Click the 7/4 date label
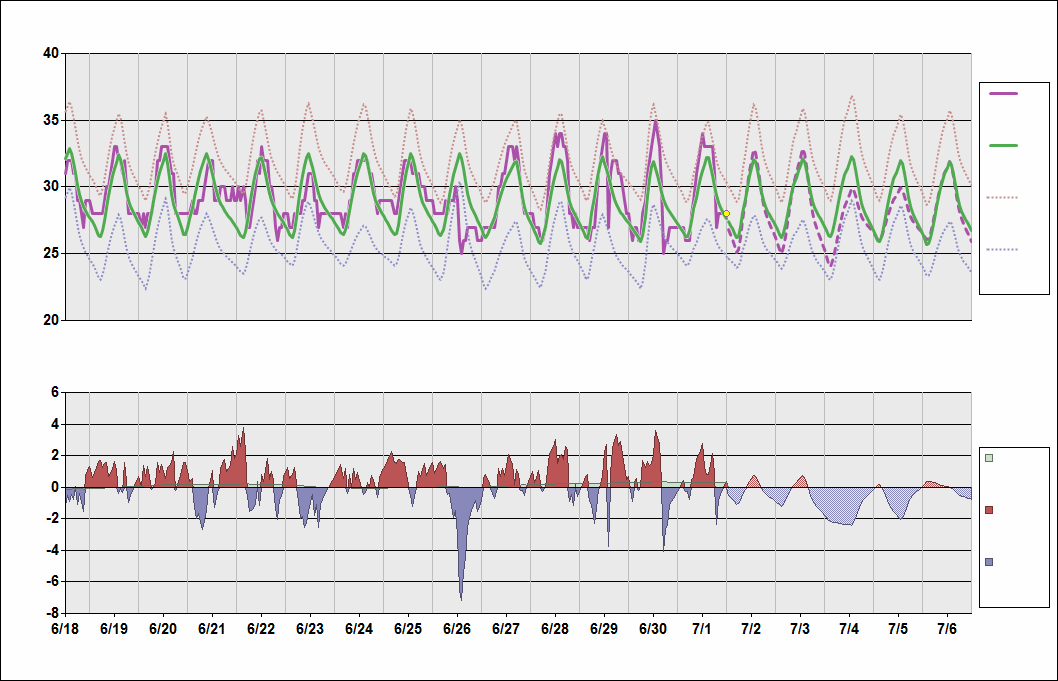This screenshot has height=681, width=1058. point(849,630)
